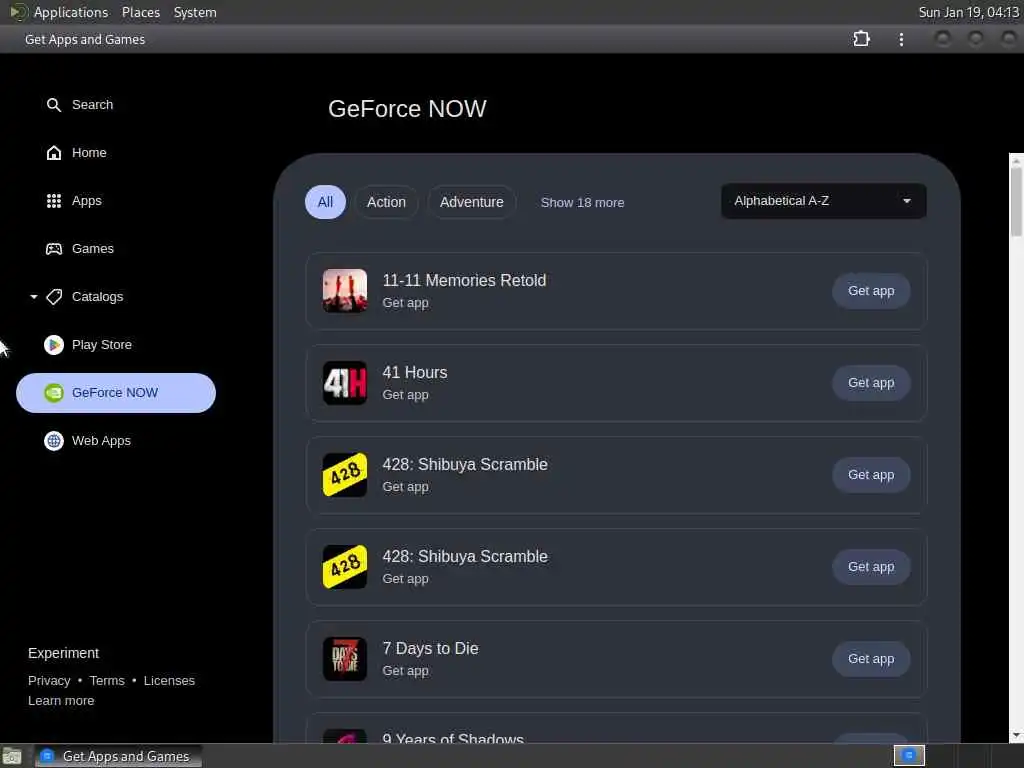The height and width of the screenshot is (768, 1024).
Task: Open the extensions puzzle icon in title bar
Action: pos(861,39)
